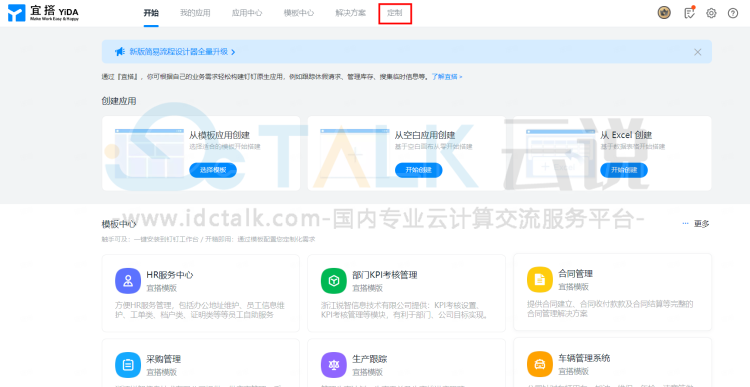Switch to the 开始 tab
Screen dimensions: 750x387
click(151, 13)
